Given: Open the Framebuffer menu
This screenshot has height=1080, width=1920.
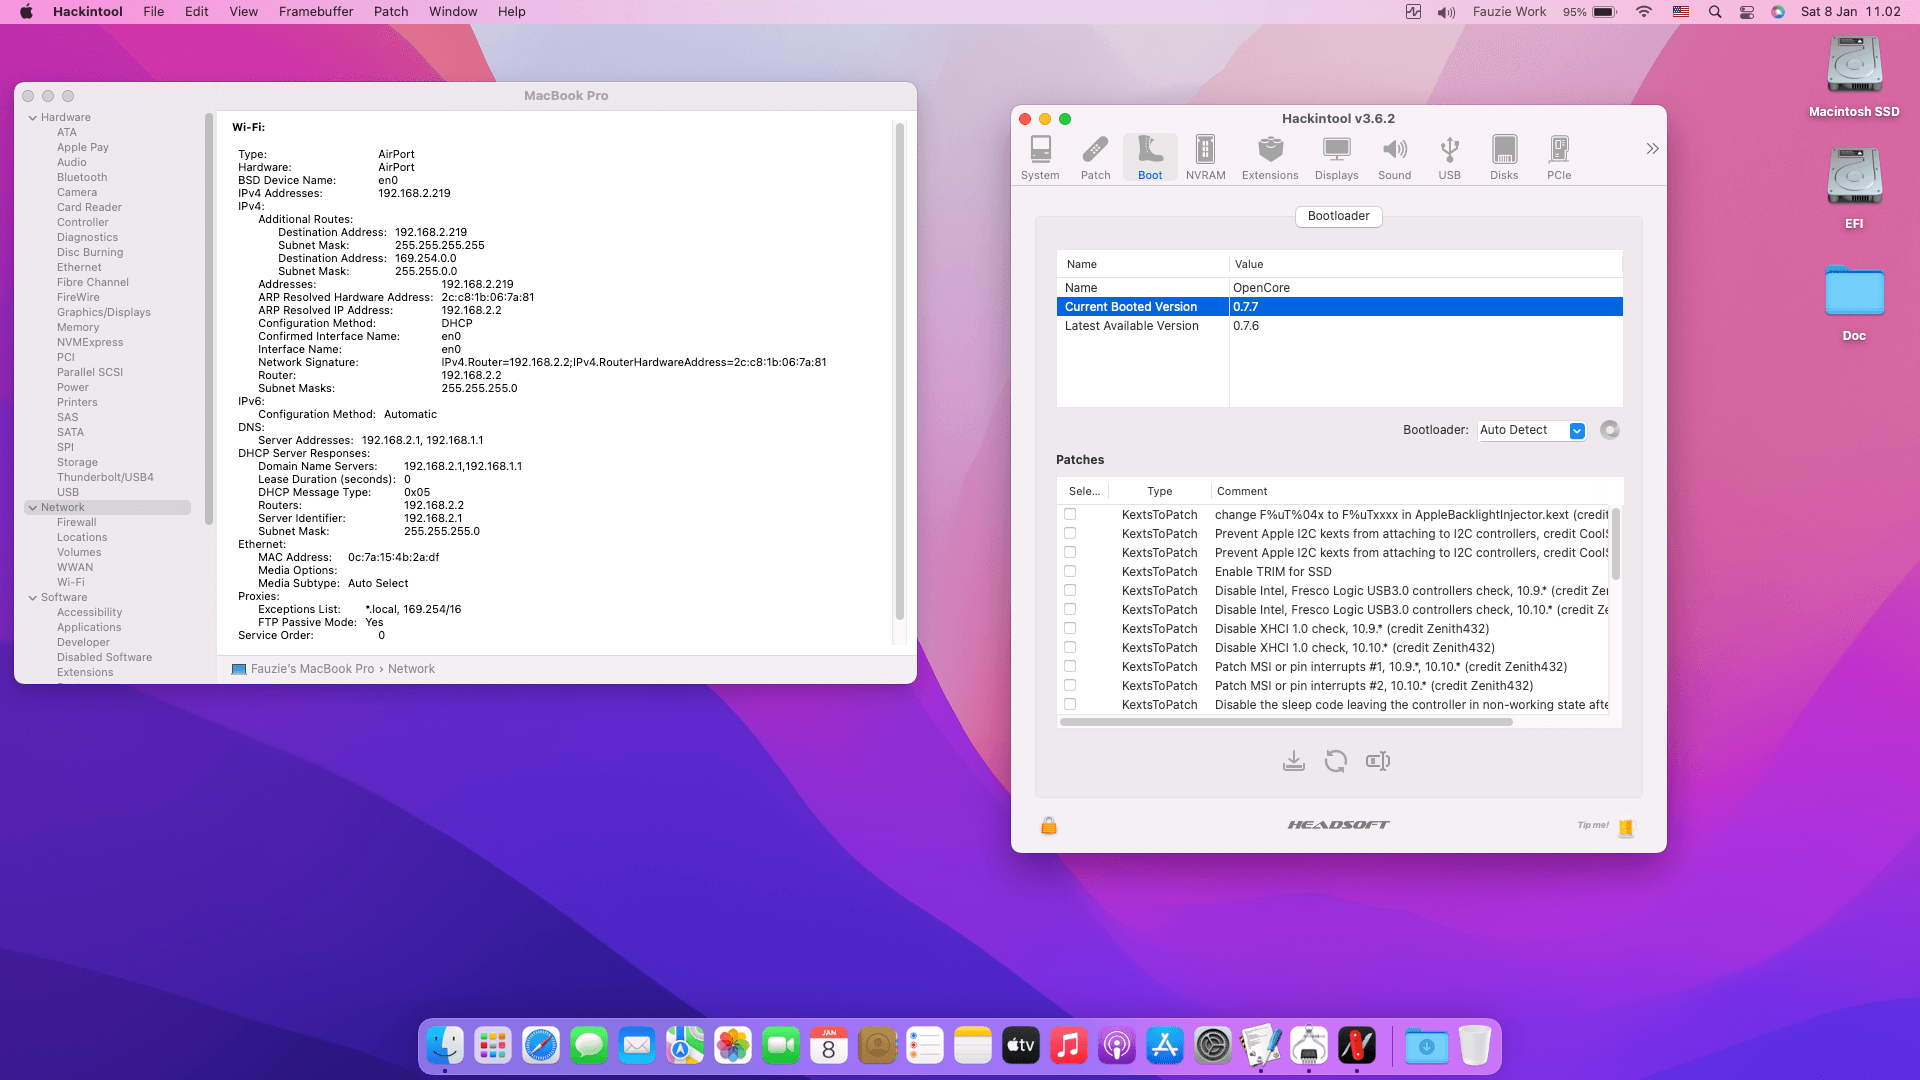Looking at the screenshot, I should [x=316, y=12].
